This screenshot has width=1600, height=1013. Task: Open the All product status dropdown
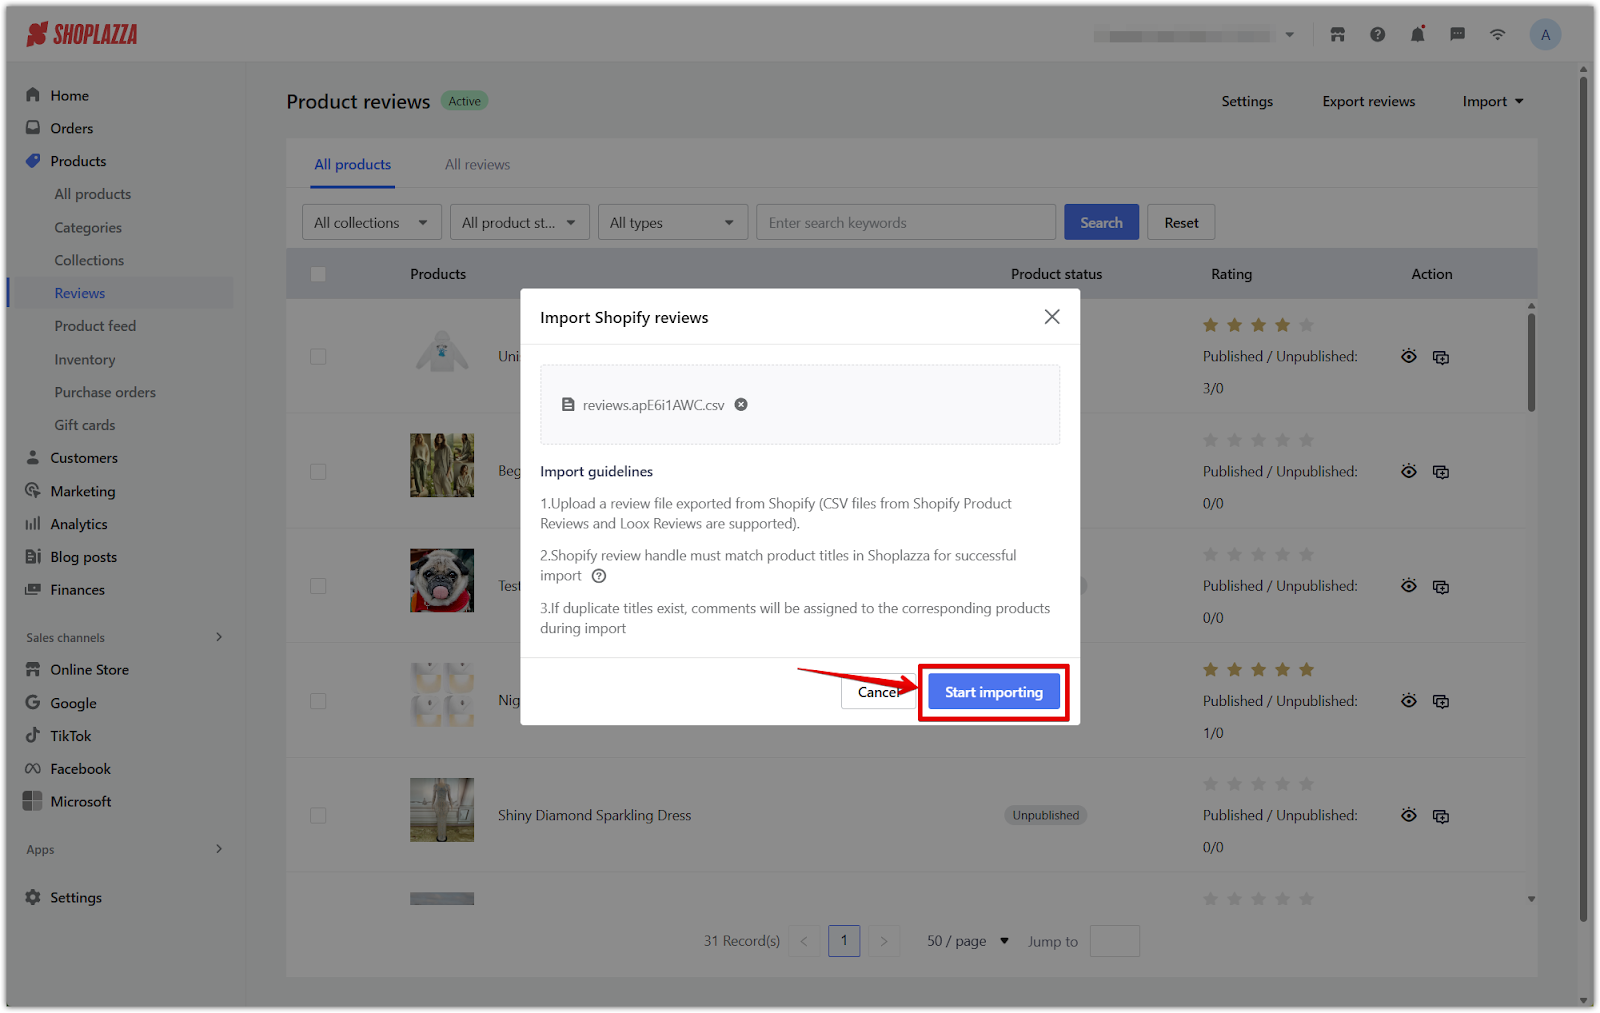click(519, 223)
